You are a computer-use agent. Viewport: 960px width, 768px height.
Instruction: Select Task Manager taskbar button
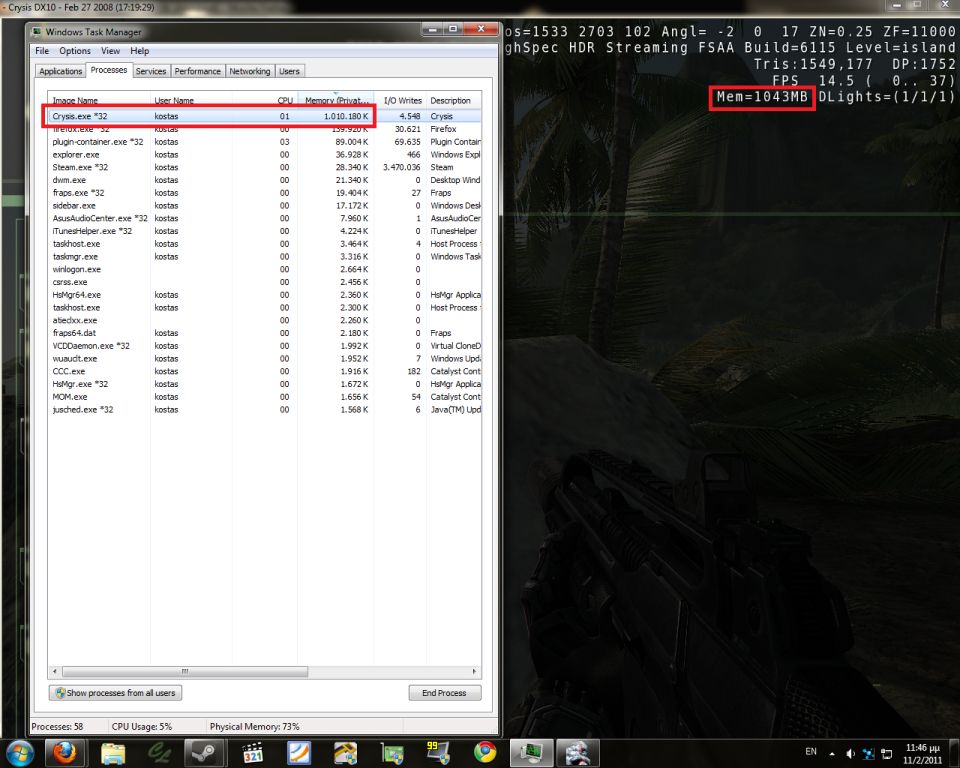coord(531,753)
